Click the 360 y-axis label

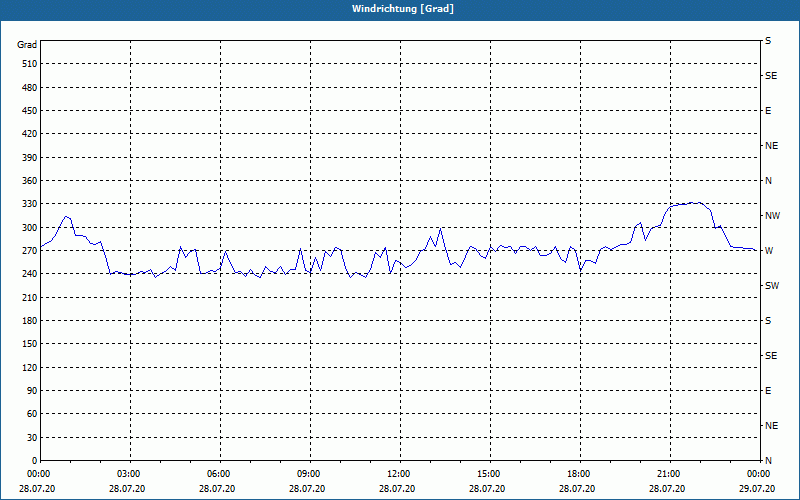click(30, 181)
